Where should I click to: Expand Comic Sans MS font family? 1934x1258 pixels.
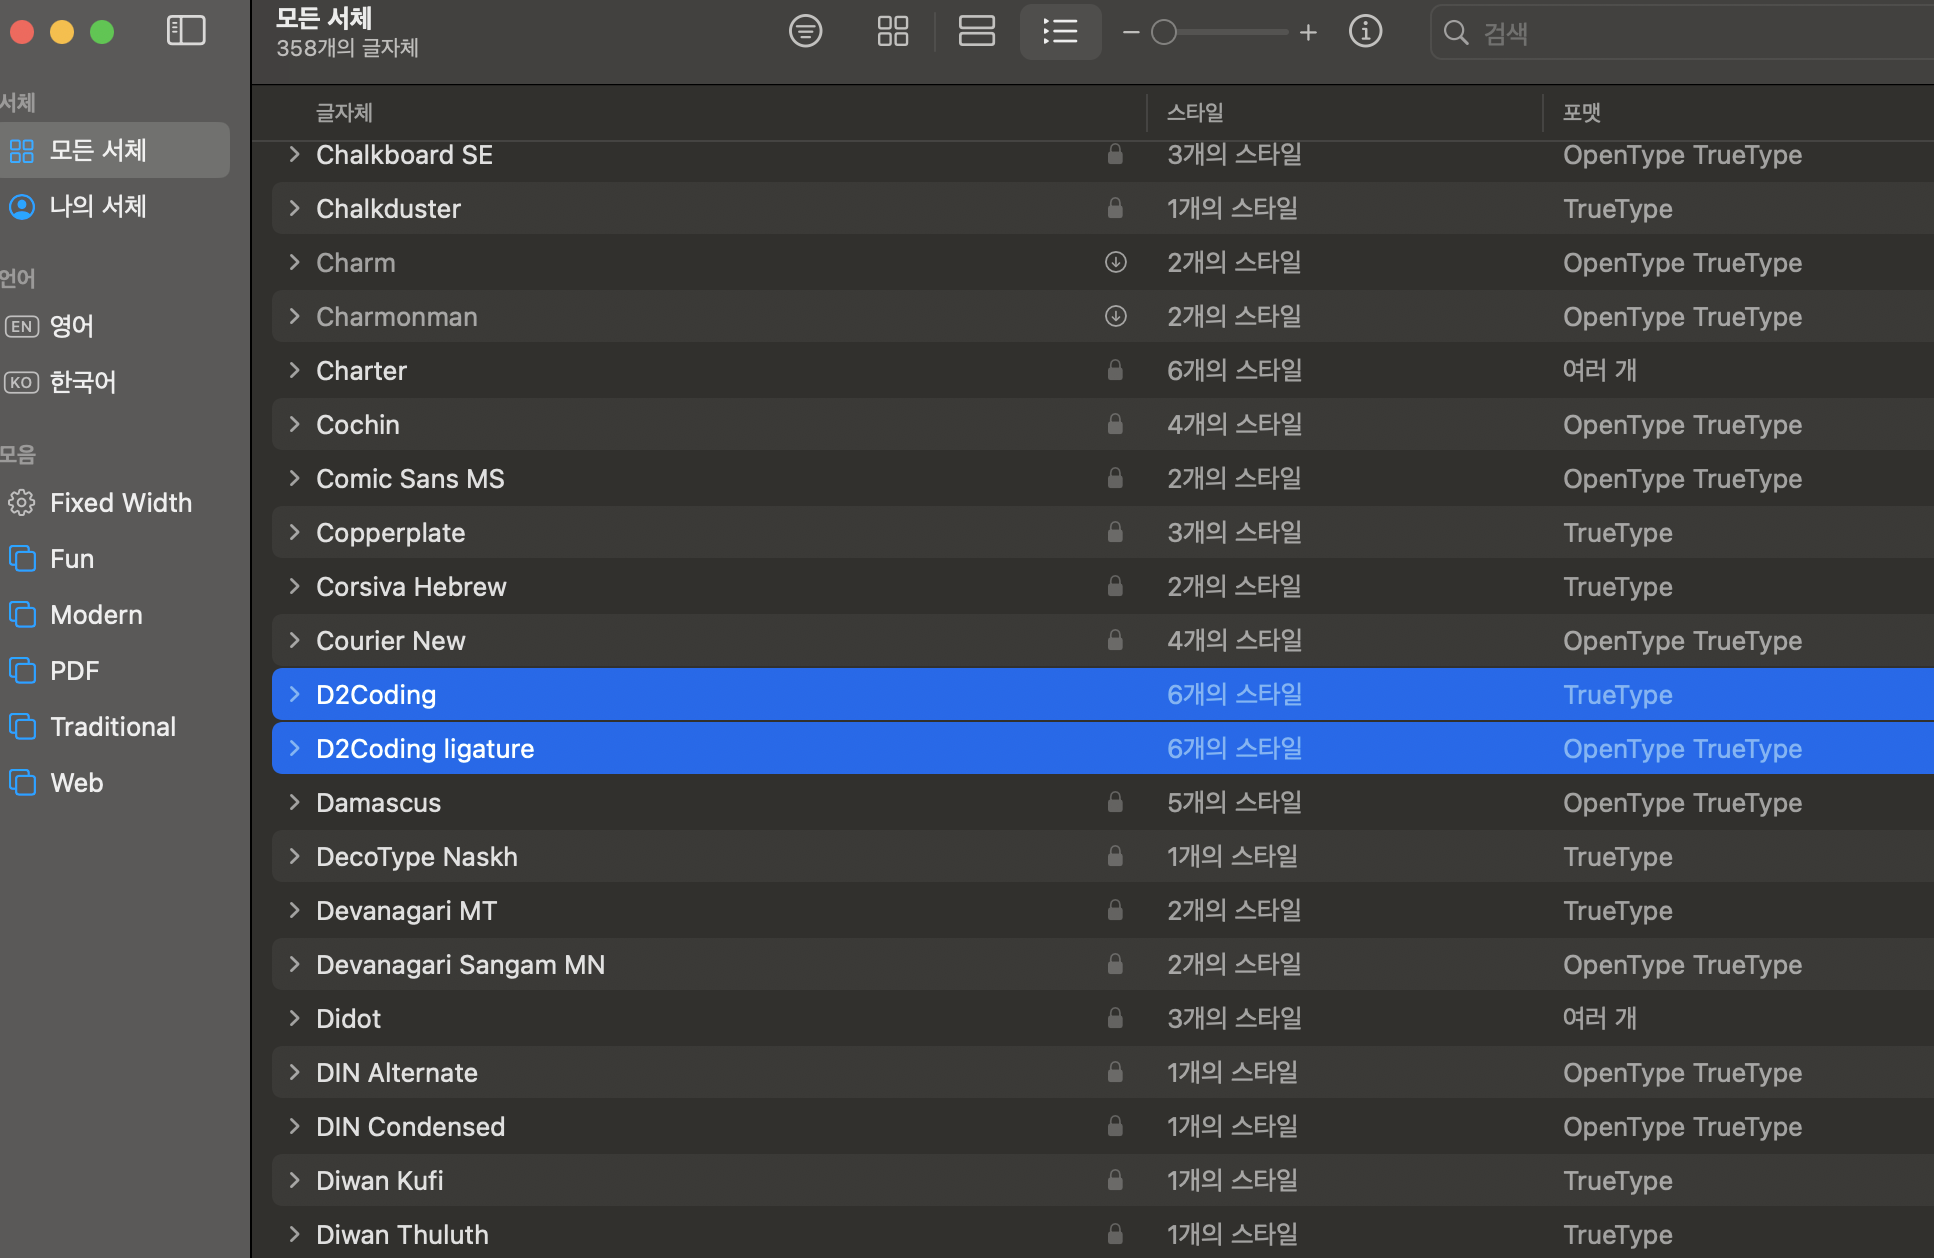(294, 478)
